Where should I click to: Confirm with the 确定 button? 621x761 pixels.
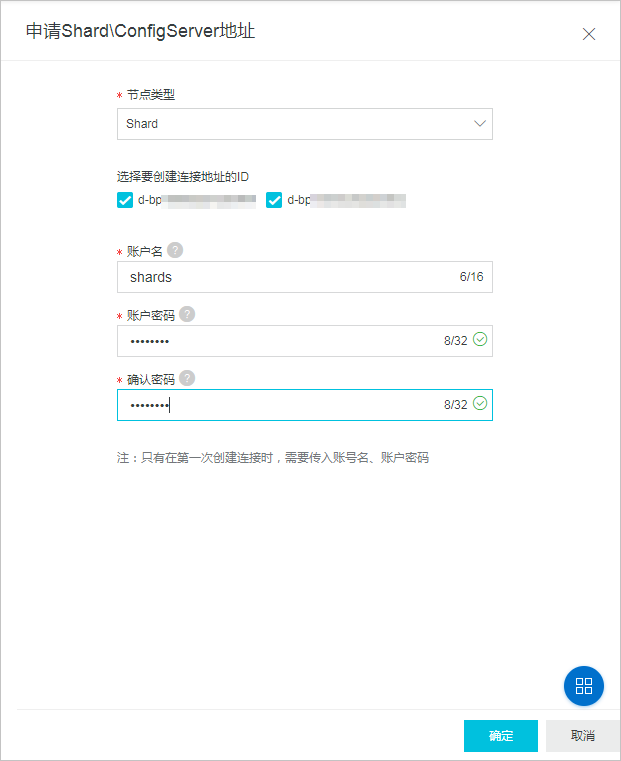coord(501,736)
